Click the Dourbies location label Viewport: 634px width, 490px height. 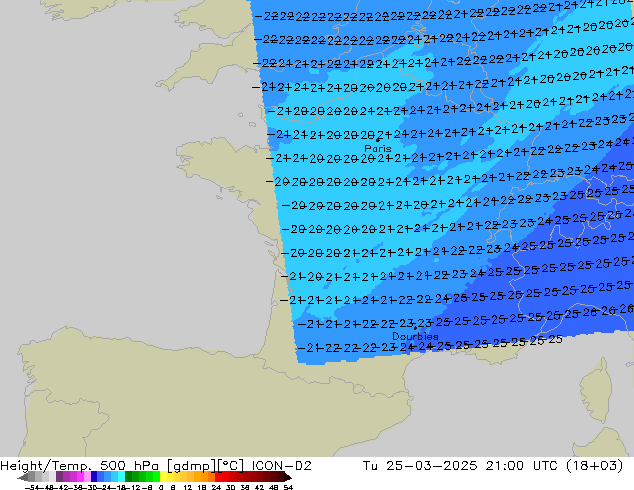pos(415,336)
